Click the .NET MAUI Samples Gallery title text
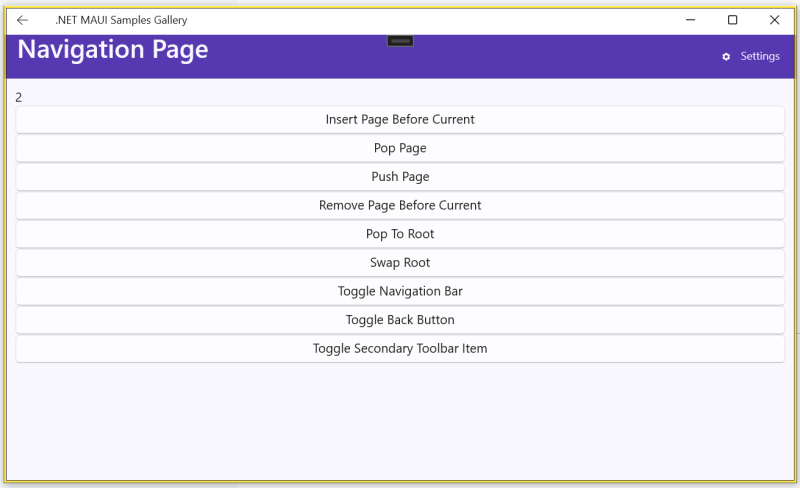This screenshot has width=800, height=488. tap(121, 20)
